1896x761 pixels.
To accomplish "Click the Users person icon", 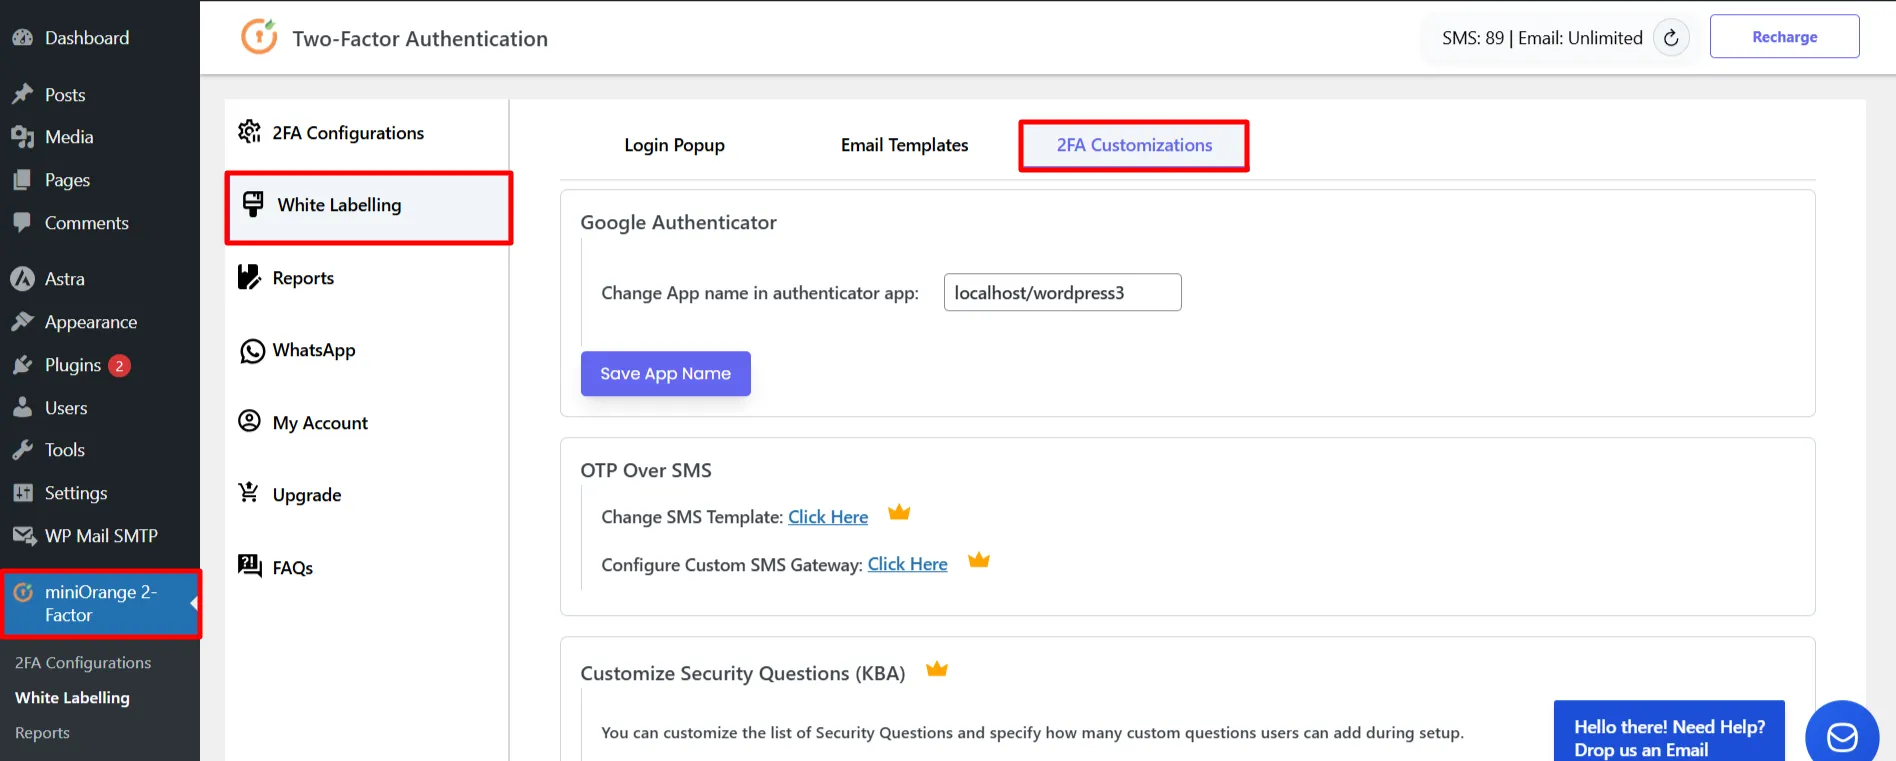I will click(22, 408).
